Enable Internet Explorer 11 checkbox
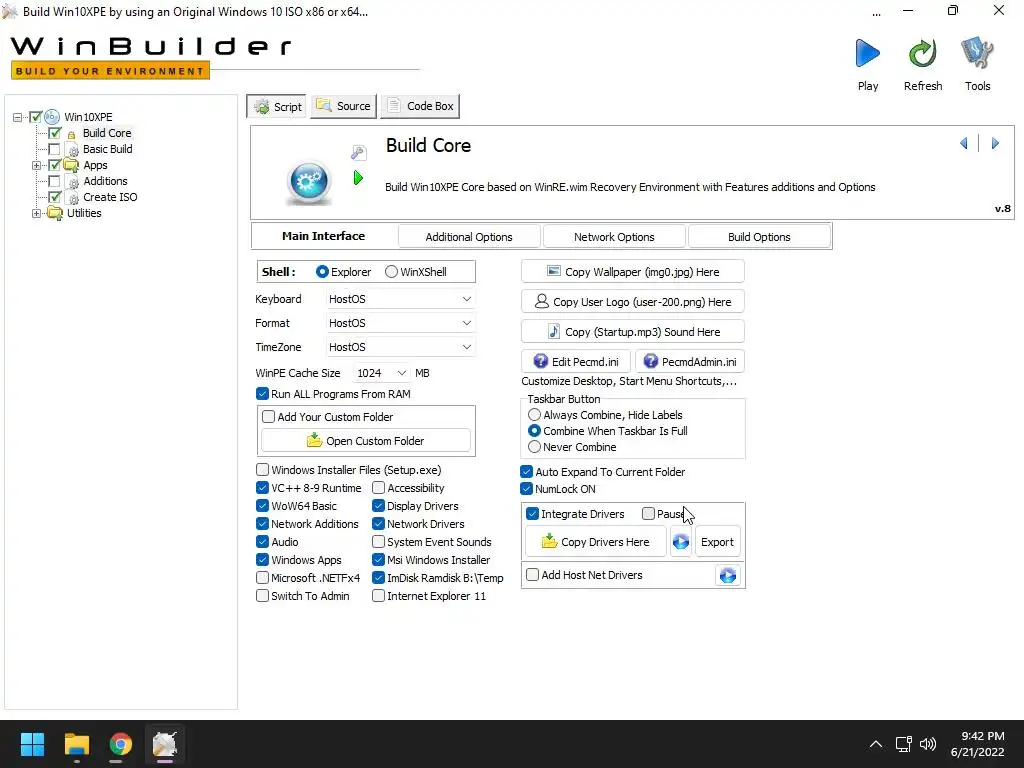The width and height of the screenshot is (1024, 768). (x=378, y=596)
